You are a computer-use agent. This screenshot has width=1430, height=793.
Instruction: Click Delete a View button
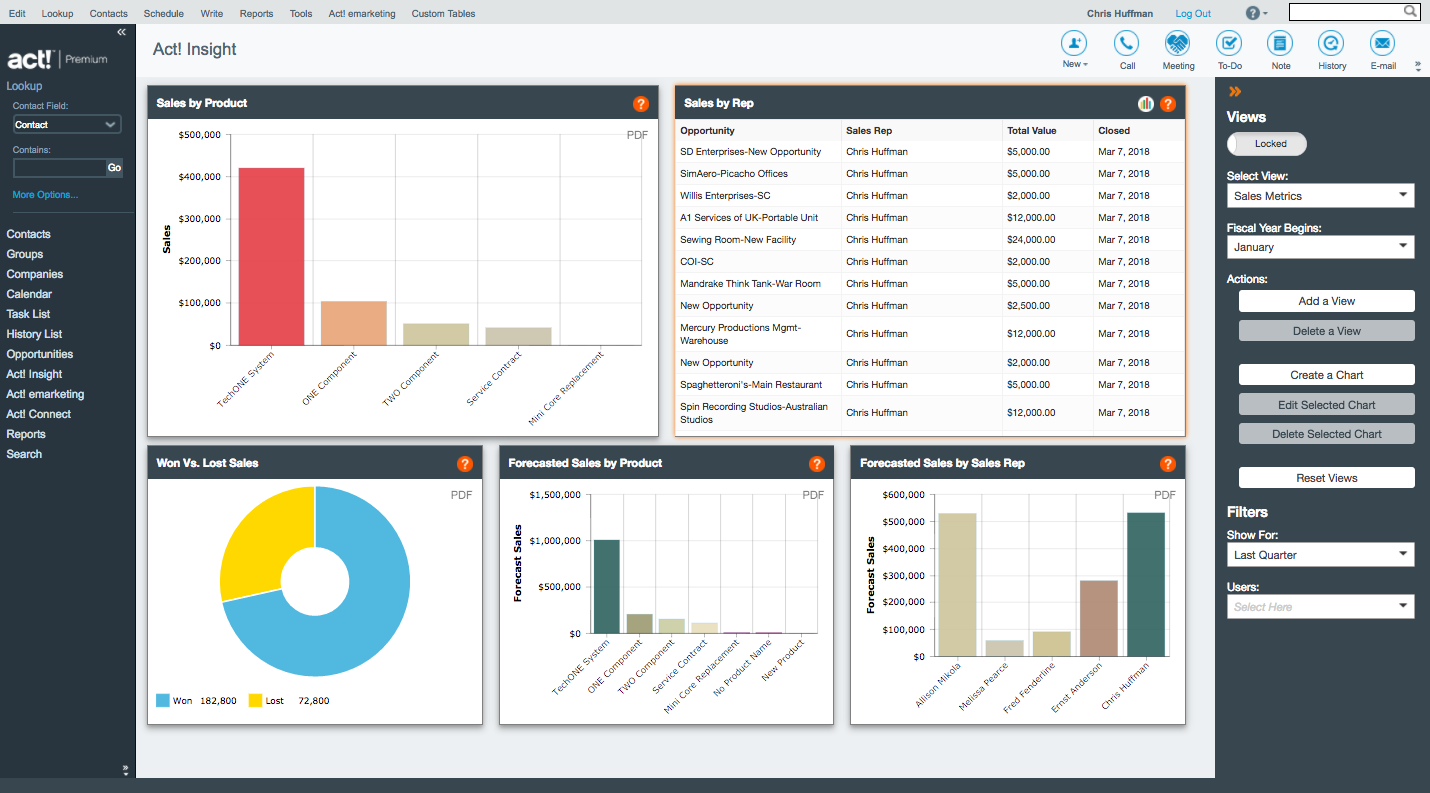(1327, 331)
